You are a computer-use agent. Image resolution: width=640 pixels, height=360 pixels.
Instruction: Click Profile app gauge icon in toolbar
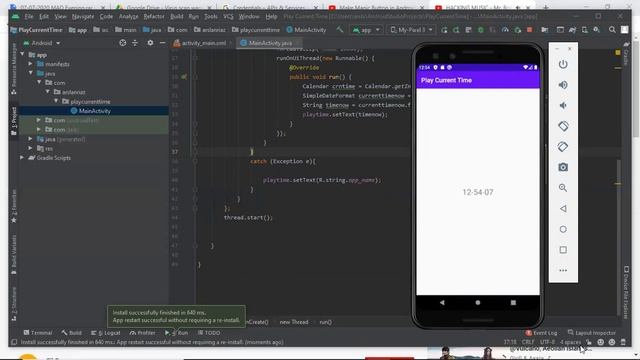tap(505, 30)
